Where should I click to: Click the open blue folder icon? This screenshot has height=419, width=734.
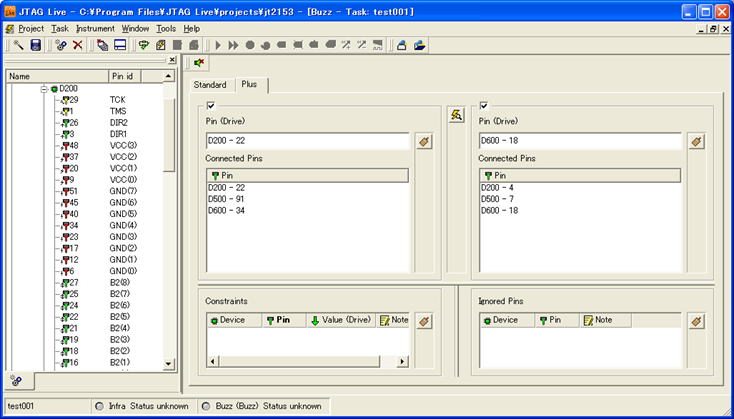coord(419,45)
